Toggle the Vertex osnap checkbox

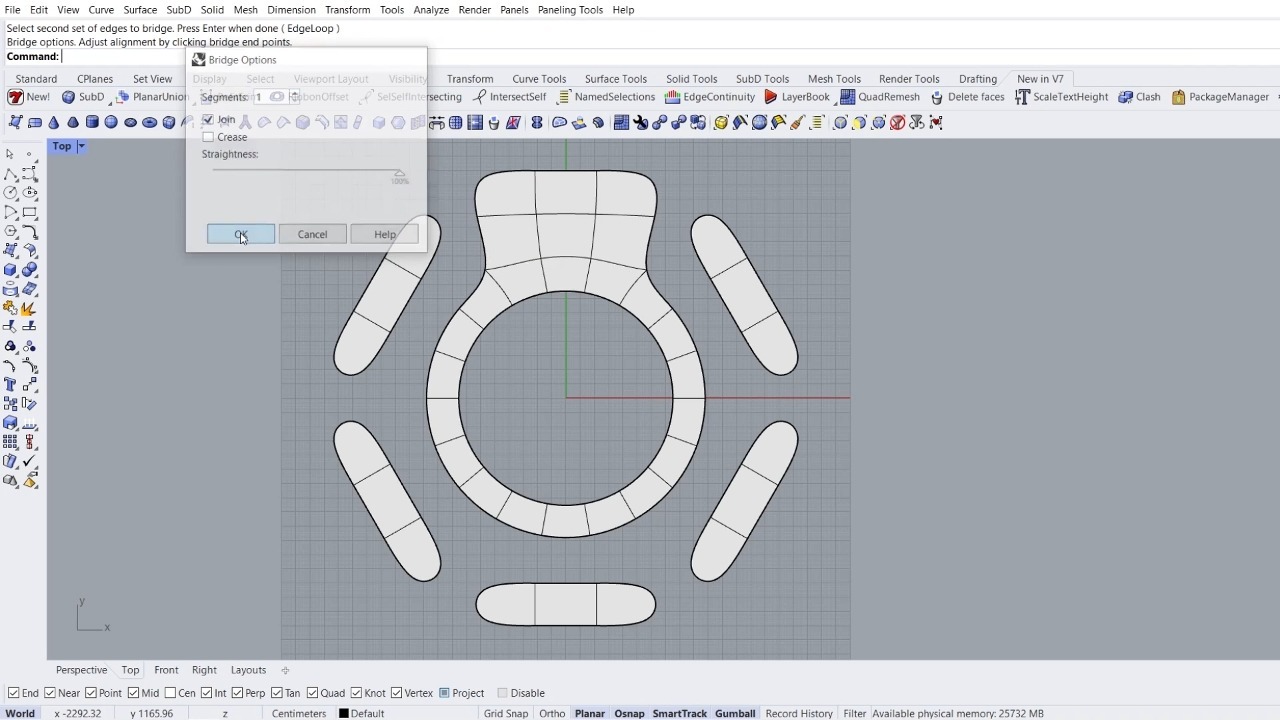pos(396,693)
